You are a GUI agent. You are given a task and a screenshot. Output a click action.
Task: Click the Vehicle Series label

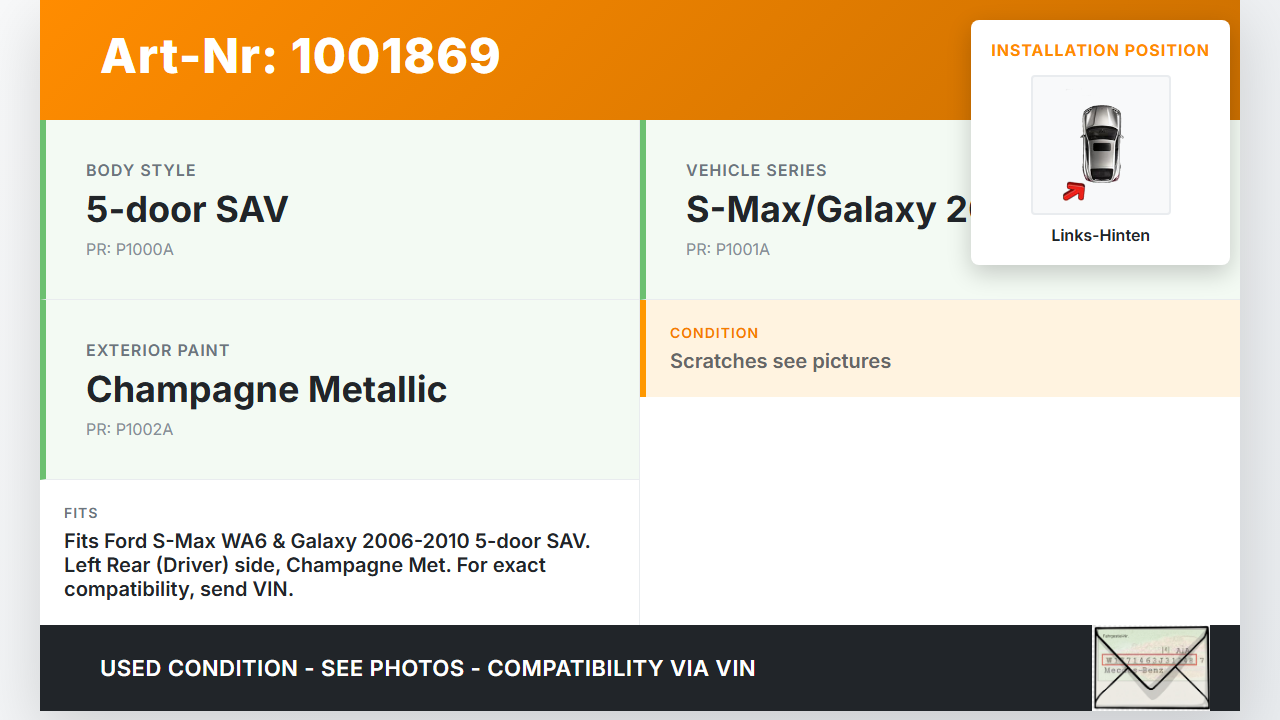pos(756,170)
